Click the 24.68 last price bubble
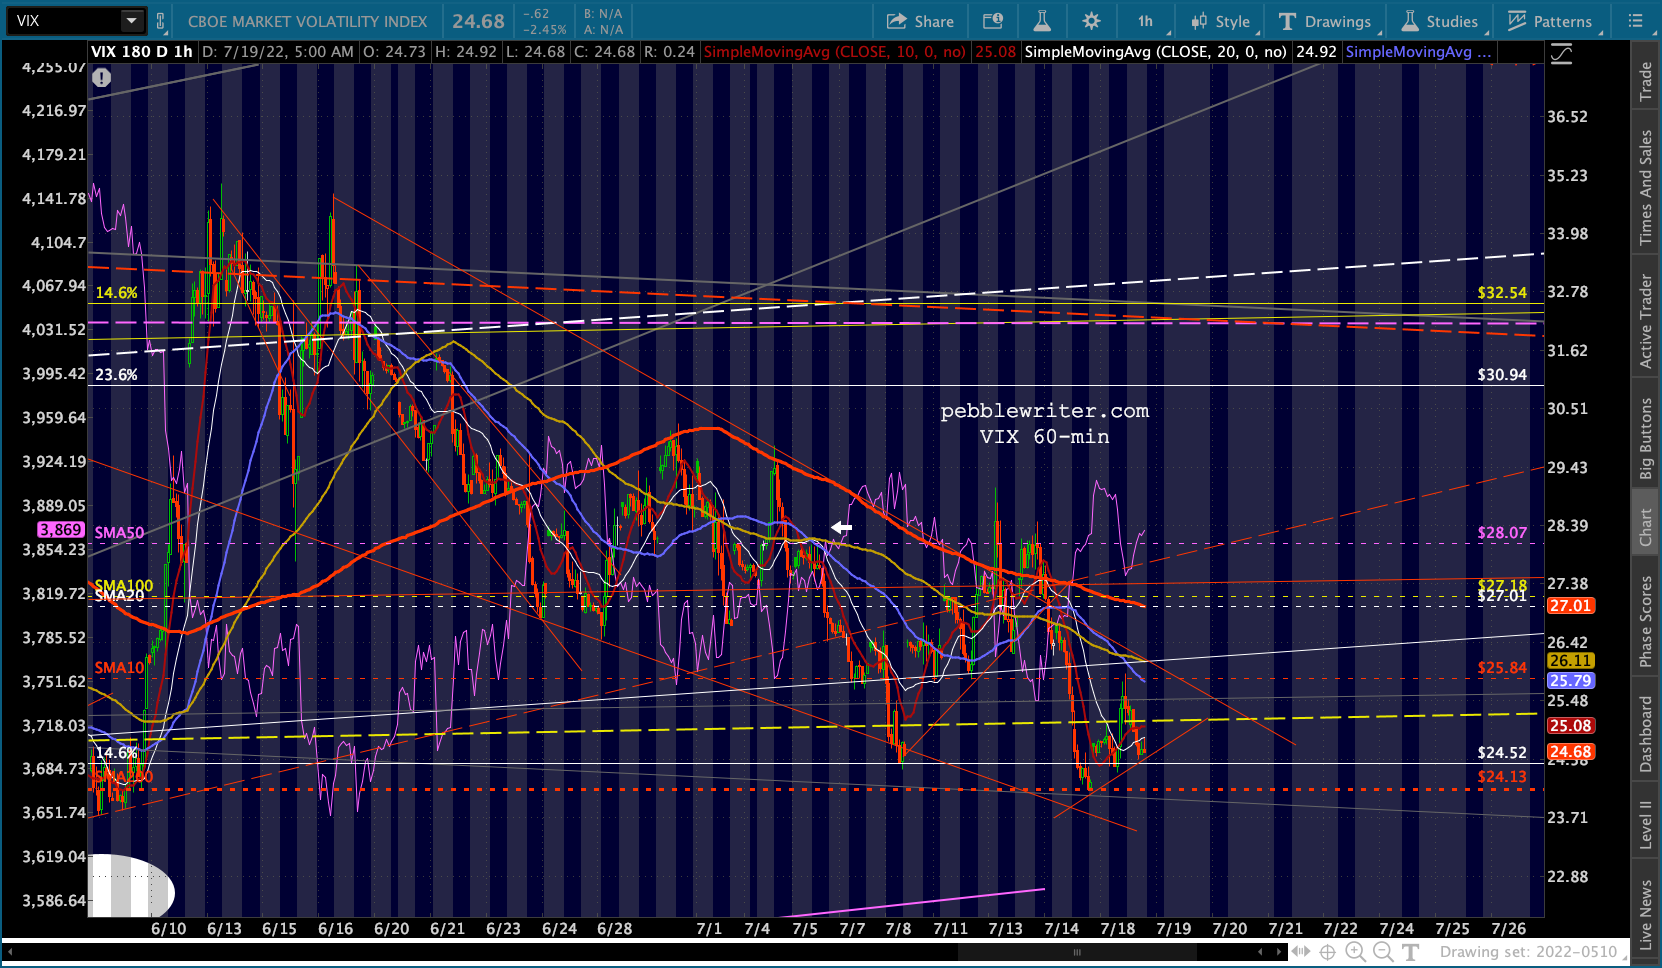1662x968 pixels. tap(1571, 752)
